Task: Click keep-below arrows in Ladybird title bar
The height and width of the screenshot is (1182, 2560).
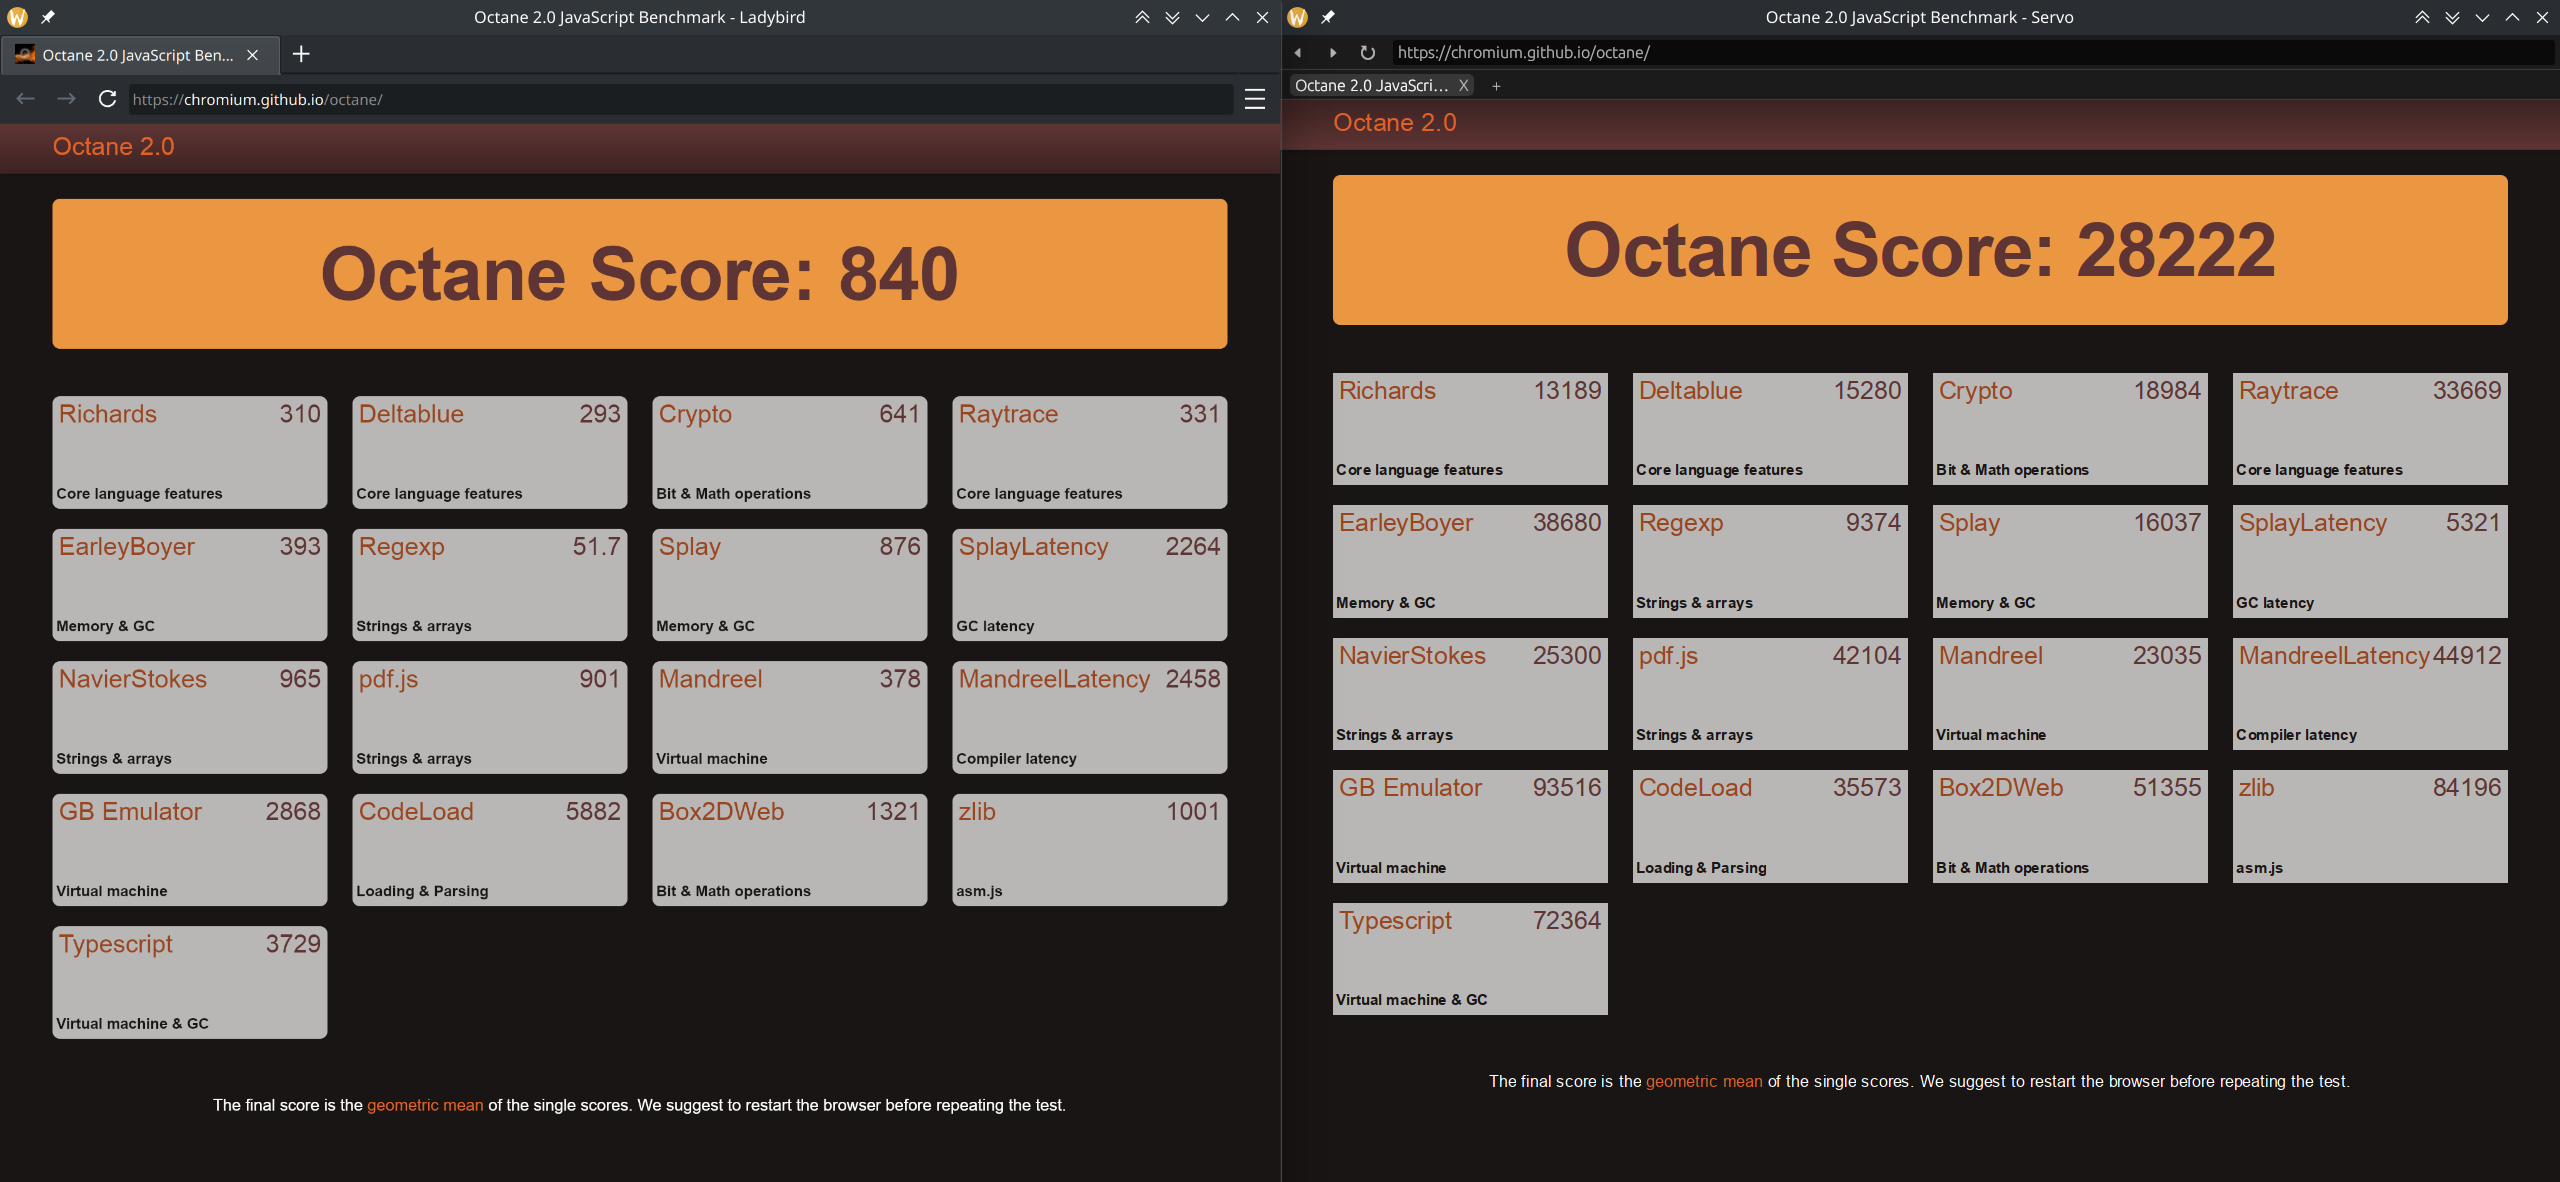Action: (1172, 17)
